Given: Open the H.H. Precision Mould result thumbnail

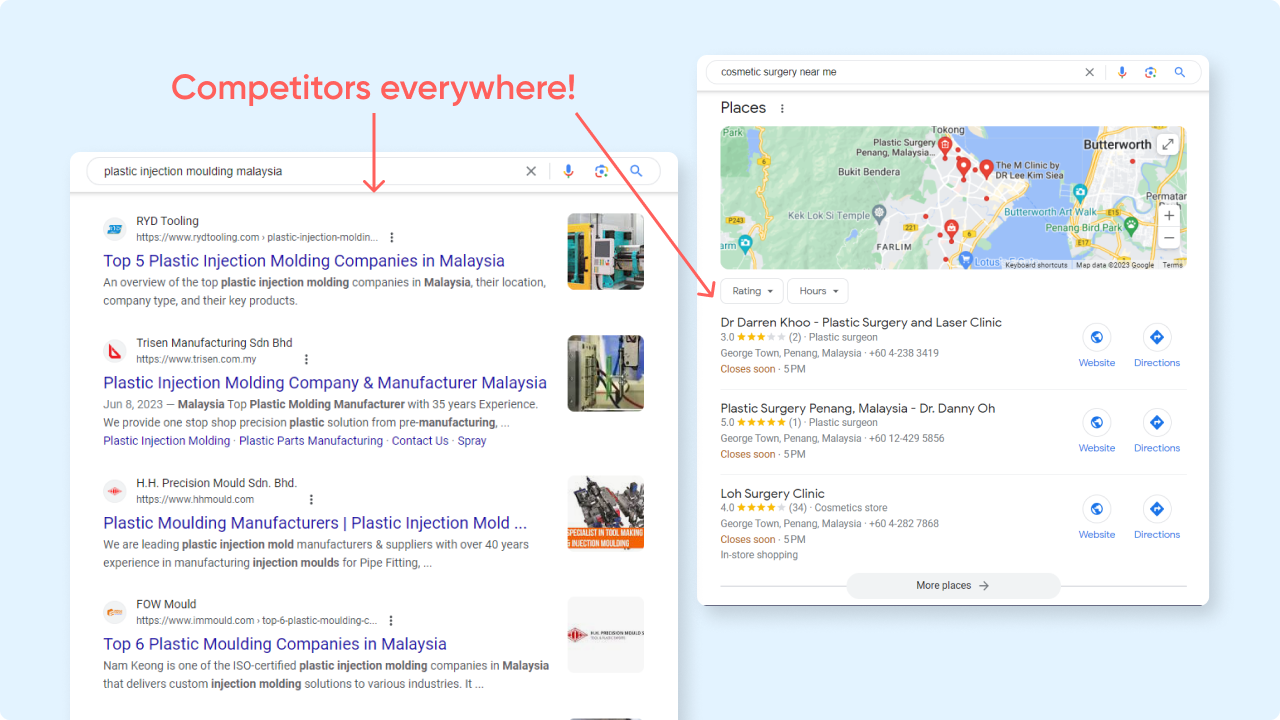Looking at the screenshot, I should click(x=606, y=513).
